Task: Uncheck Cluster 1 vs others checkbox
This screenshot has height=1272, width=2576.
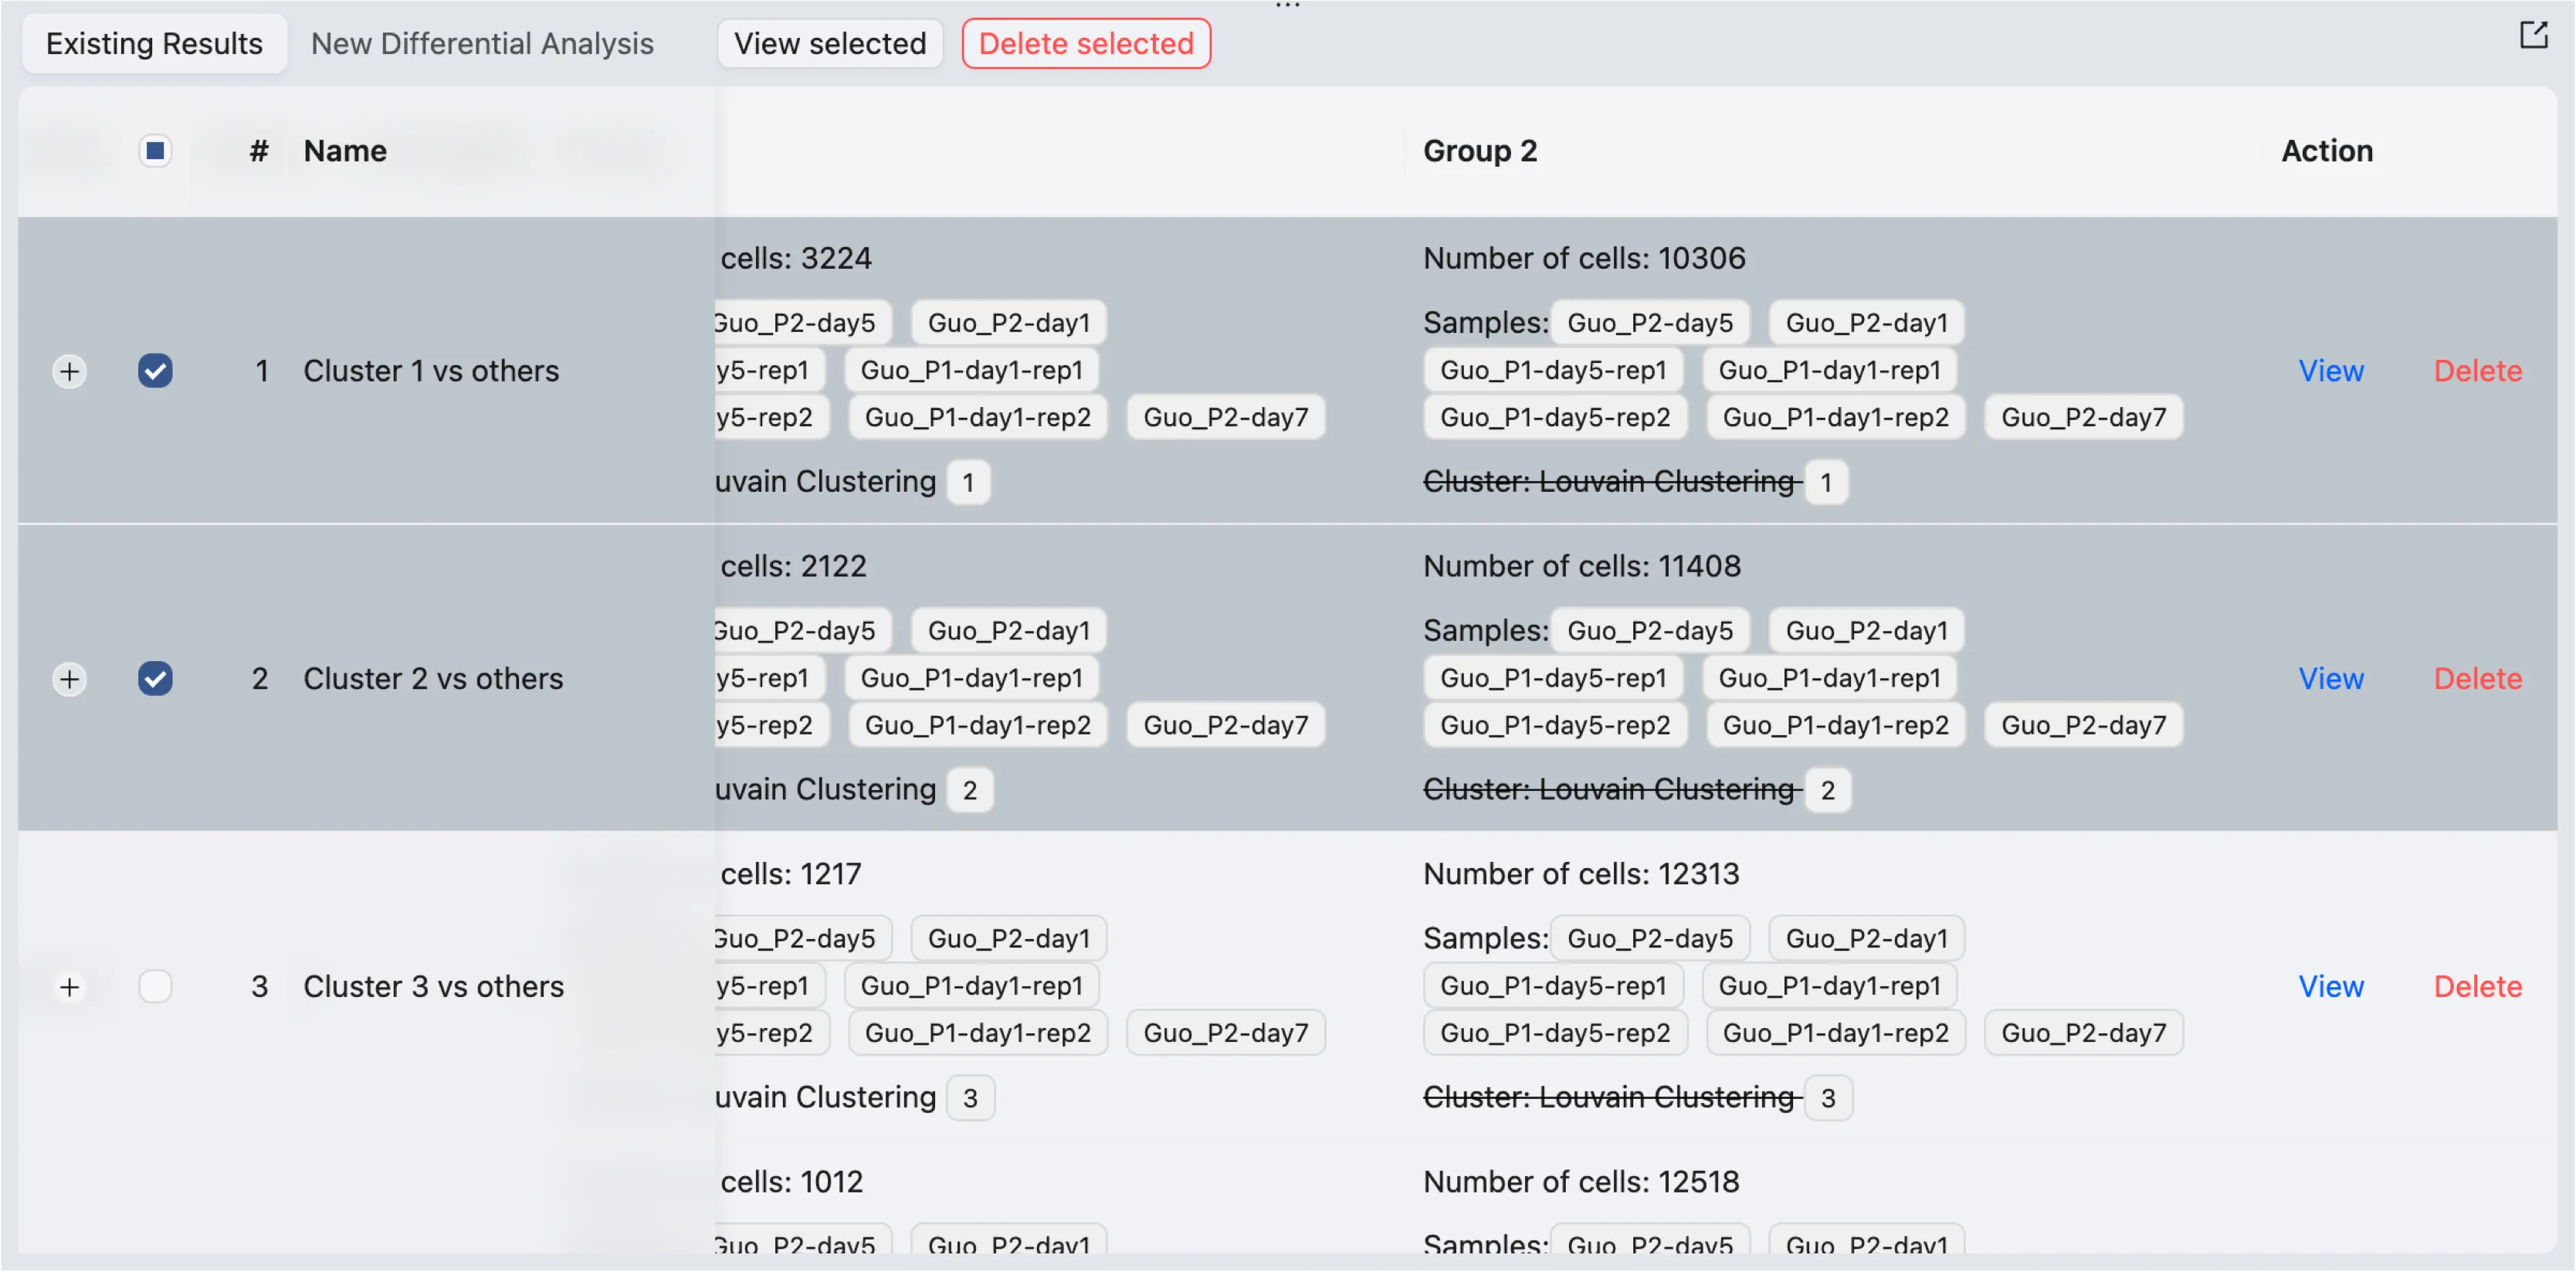Action: (155, 371)
